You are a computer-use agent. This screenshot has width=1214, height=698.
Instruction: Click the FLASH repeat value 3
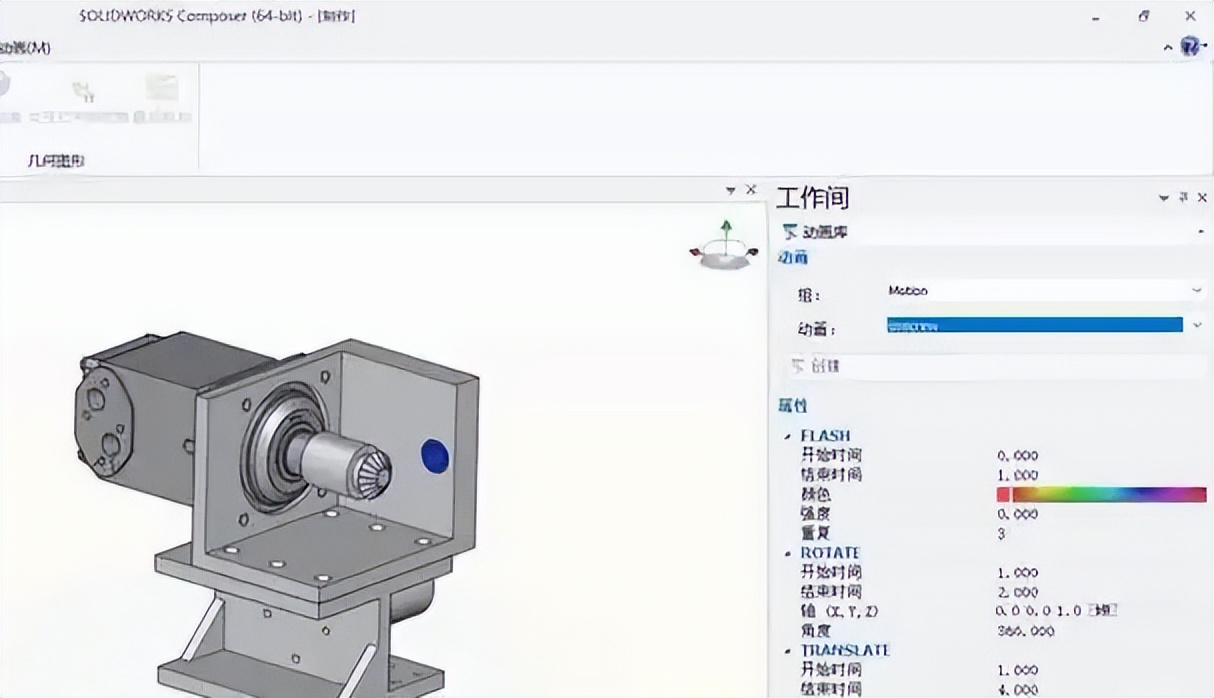pyautogui.click(x=1001, y=534)
